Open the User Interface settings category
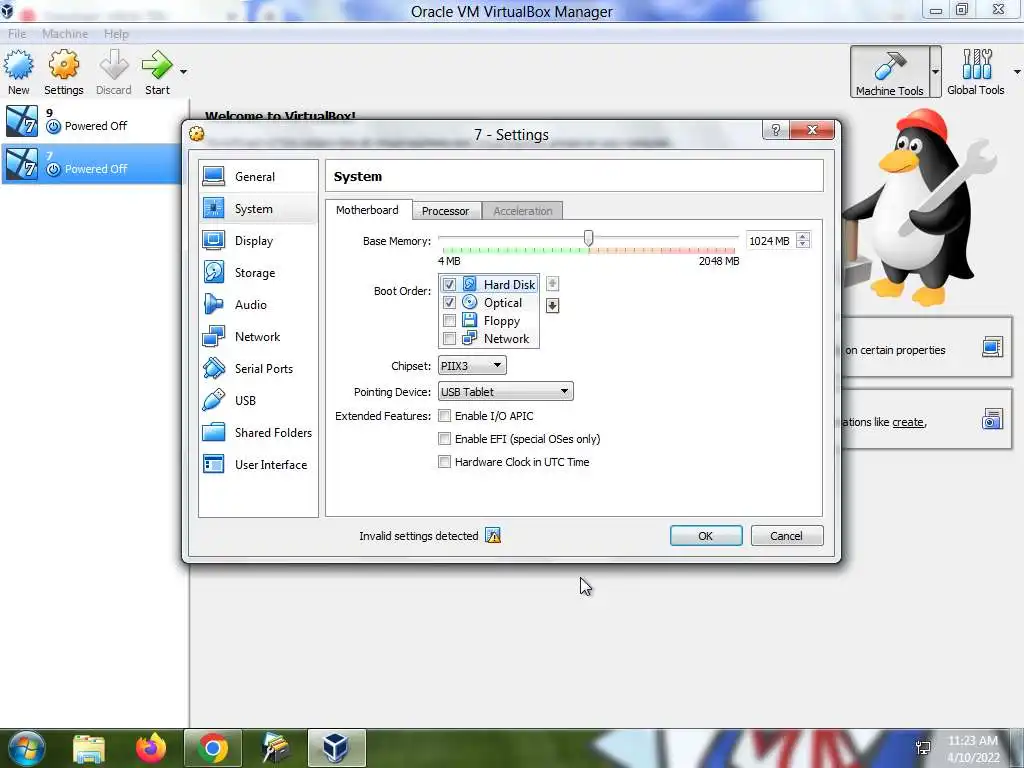 coord(259,464)
